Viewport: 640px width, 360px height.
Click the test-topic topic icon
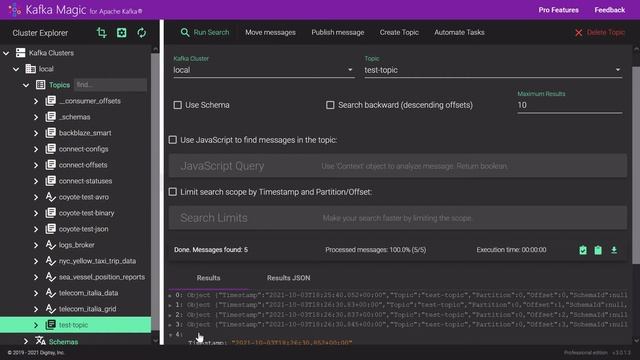[x=51, y=325]
